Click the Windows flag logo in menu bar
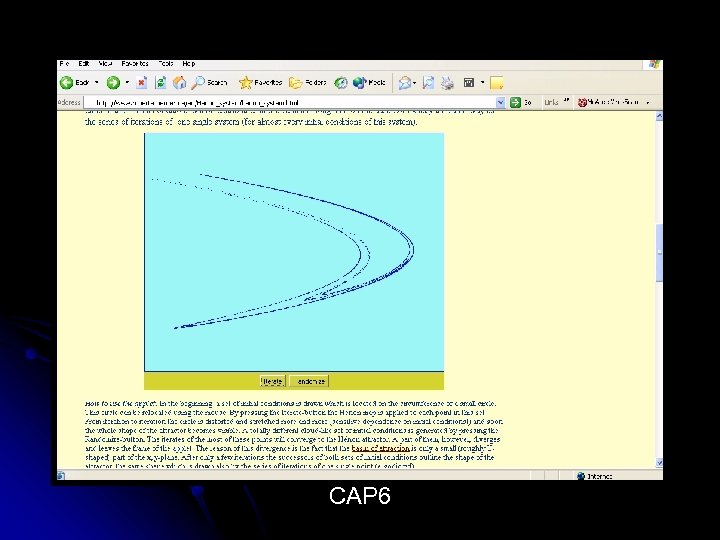 pyautogui.click(x=654, y=64)
